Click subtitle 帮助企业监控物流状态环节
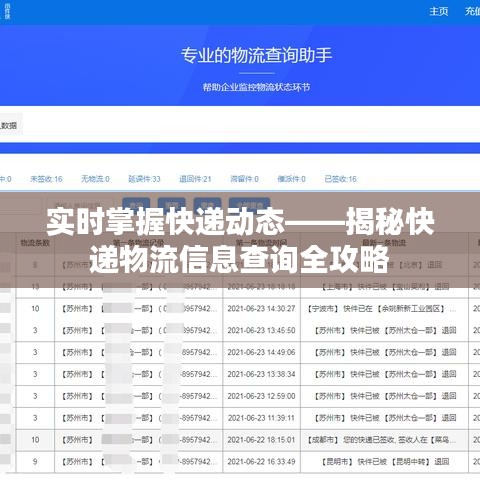 coord(256,87)
